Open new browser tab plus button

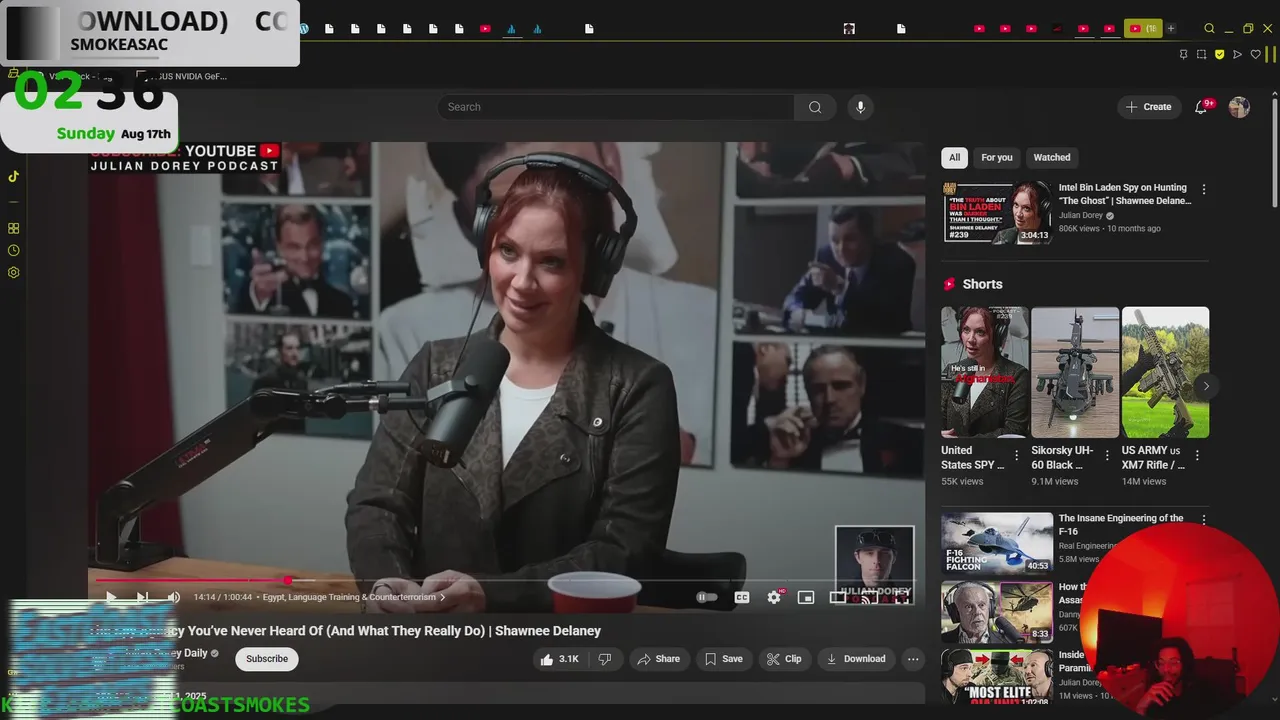pyautogui.click(x=1171, y=28)
